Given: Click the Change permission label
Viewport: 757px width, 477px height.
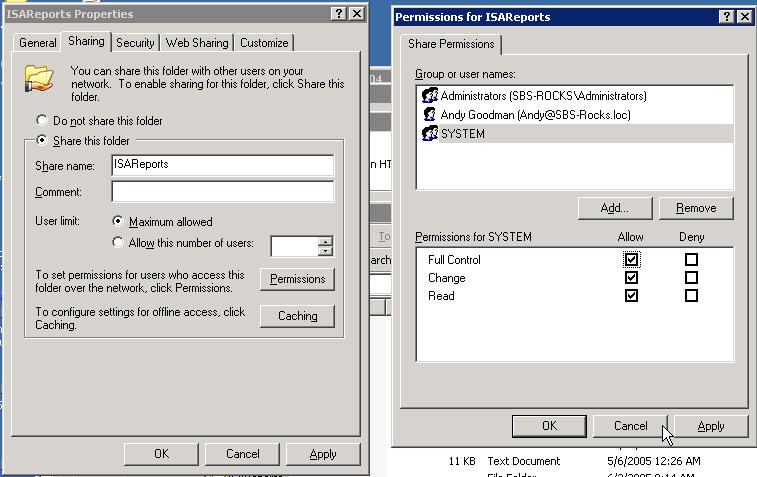Looking at the screenshot, I should tap(447, 278).
